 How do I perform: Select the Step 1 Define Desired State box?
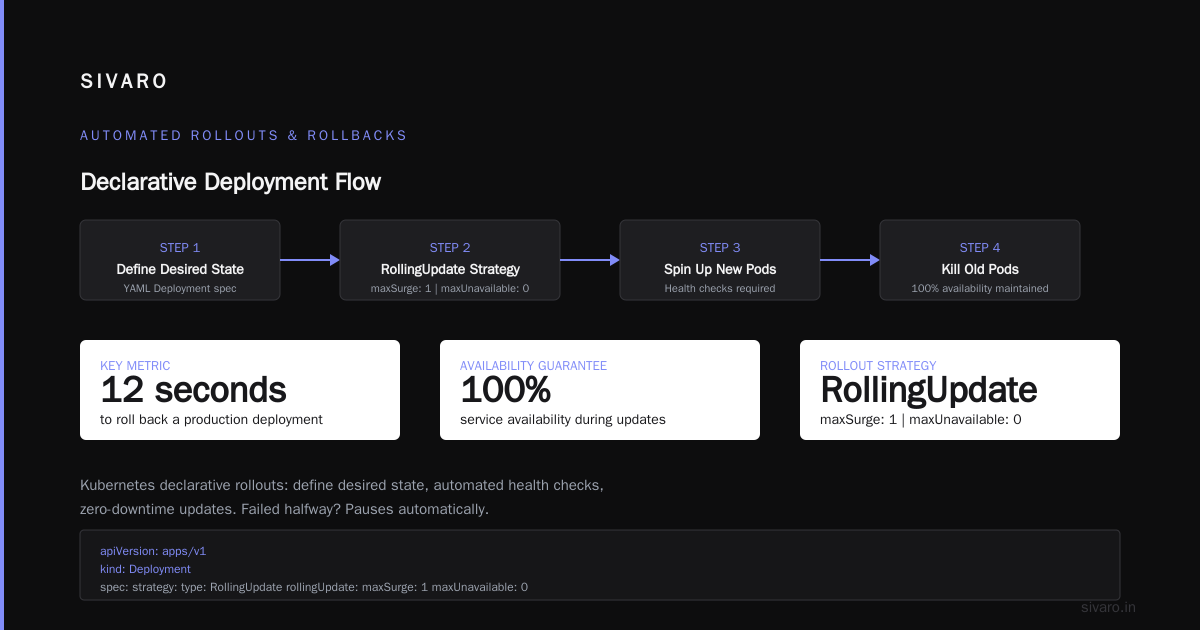pos(180,260)
